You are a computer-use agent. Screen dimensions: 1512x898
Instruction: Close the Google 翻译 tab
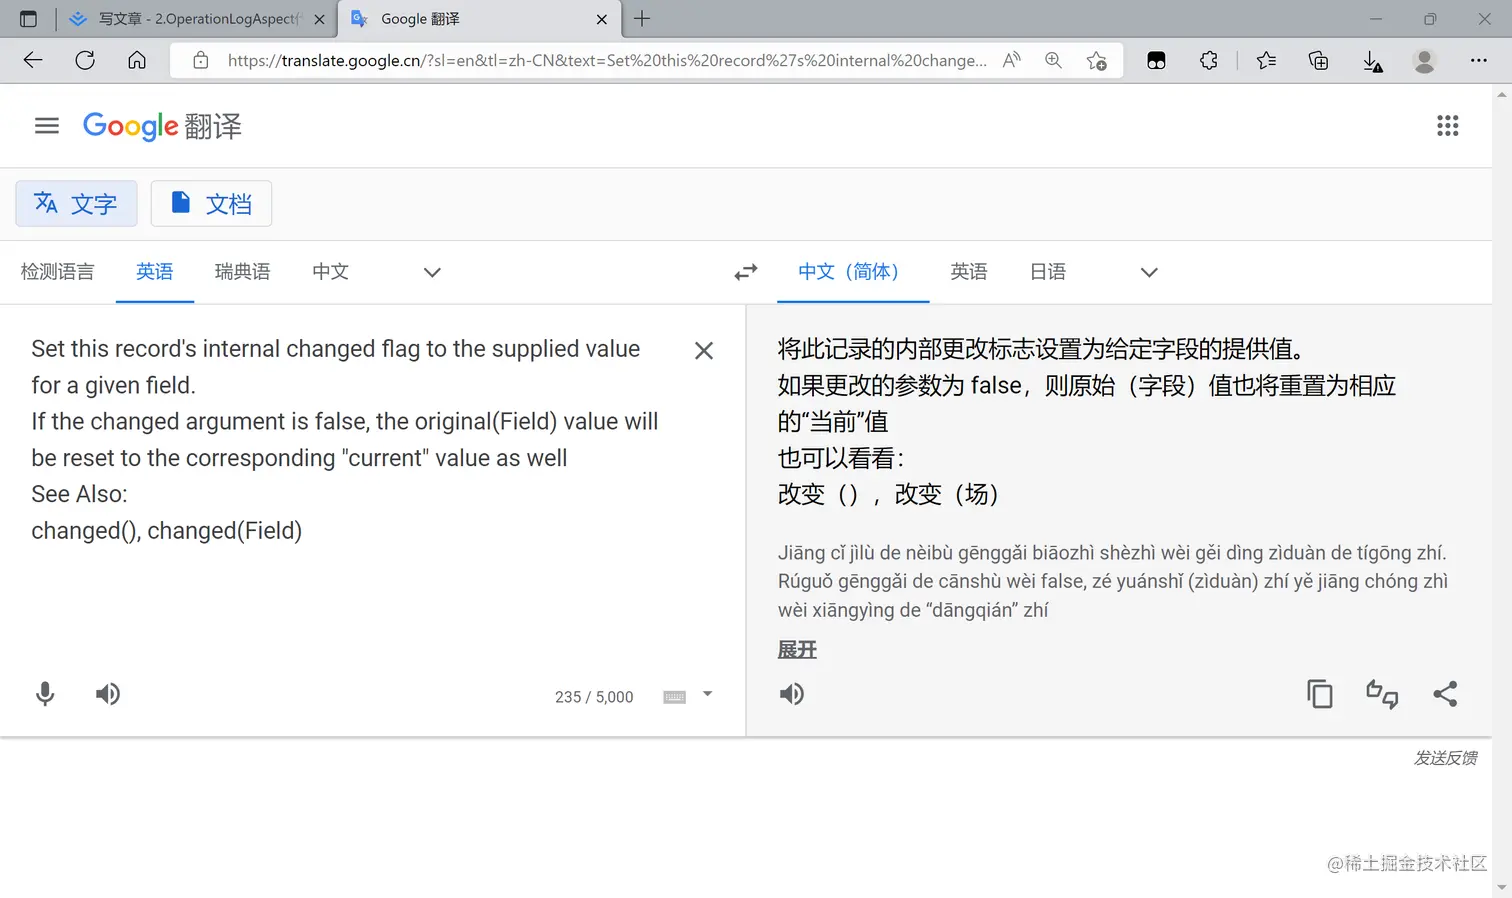pyautogui.click(x=601, y=19)
